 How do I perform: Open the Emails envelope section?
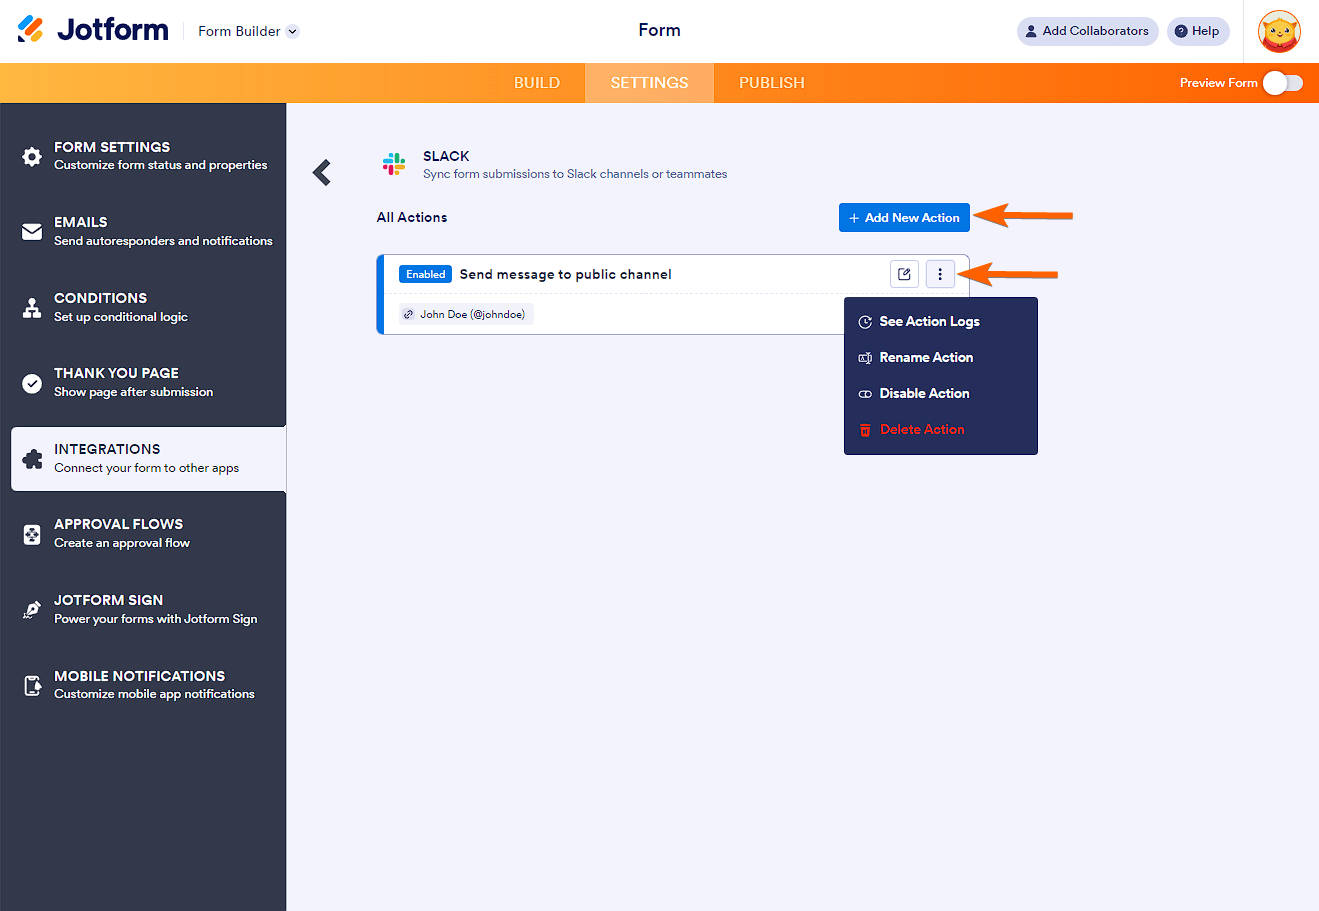pyautogui.click(x=32, y=232)
